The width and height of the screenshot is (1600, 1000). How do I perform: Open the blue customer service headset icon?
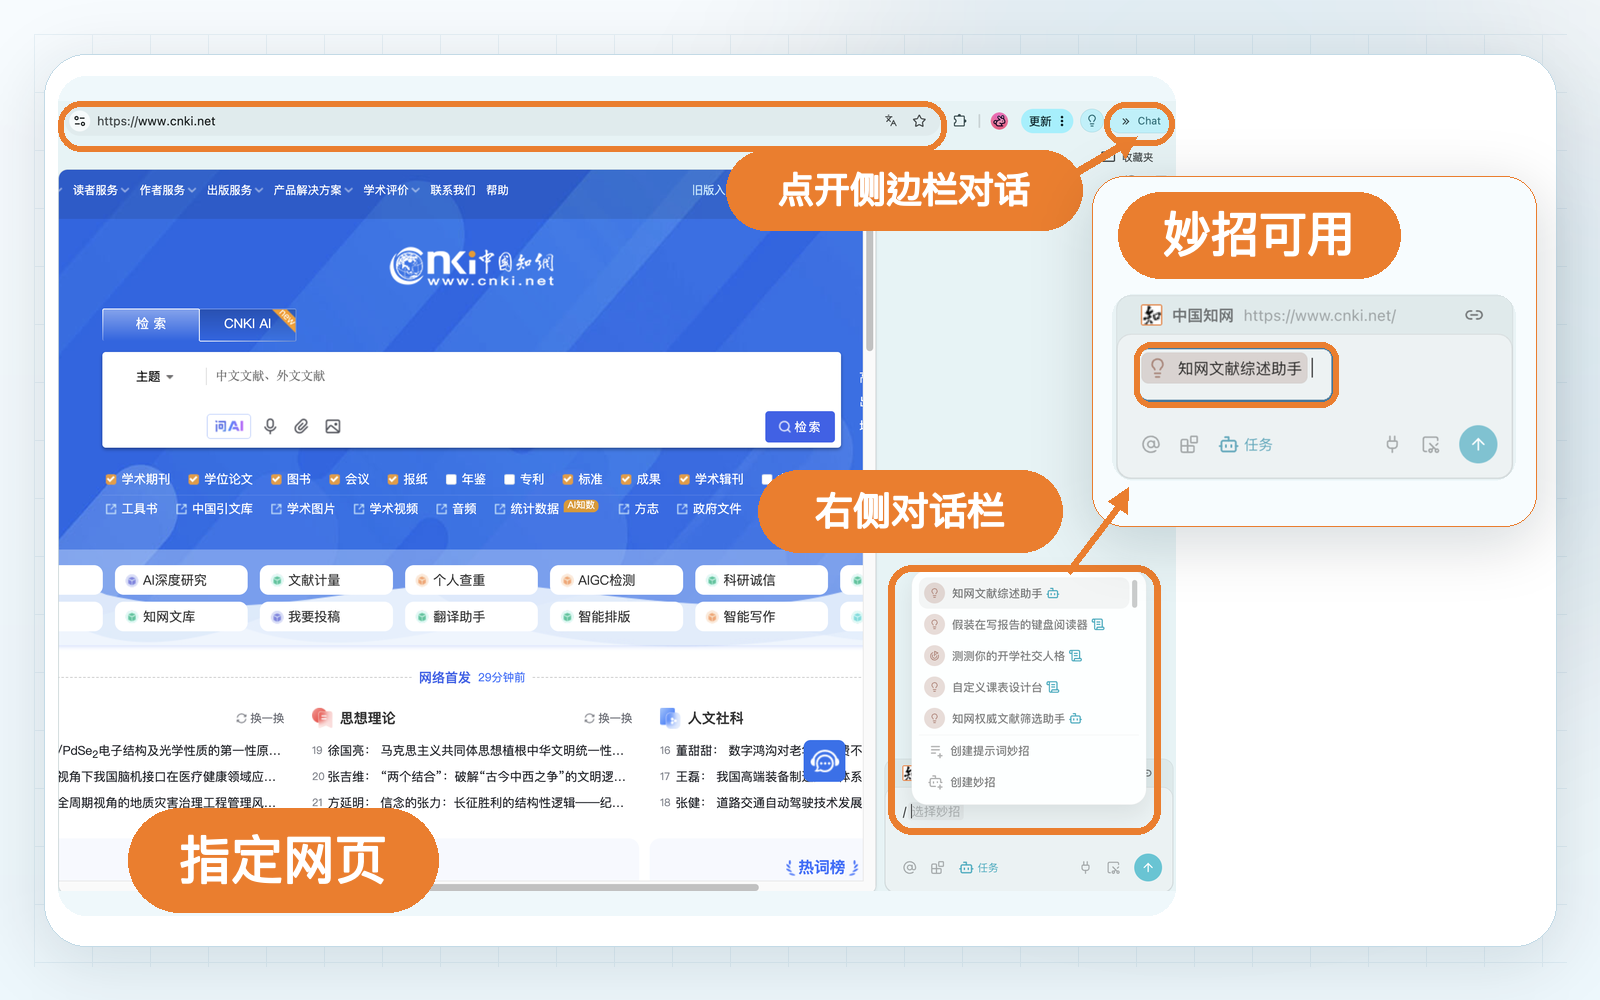pyautogui.click(x=824, y=762)
